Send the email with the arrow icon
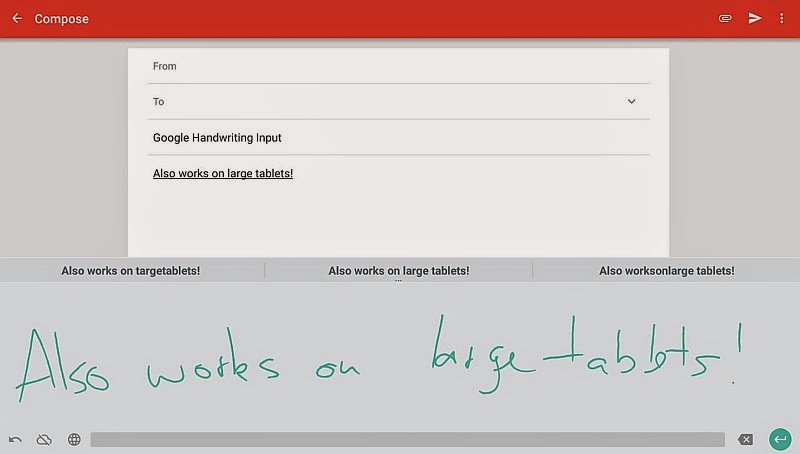This screenshot has height=454, width=800. (755, 18)
